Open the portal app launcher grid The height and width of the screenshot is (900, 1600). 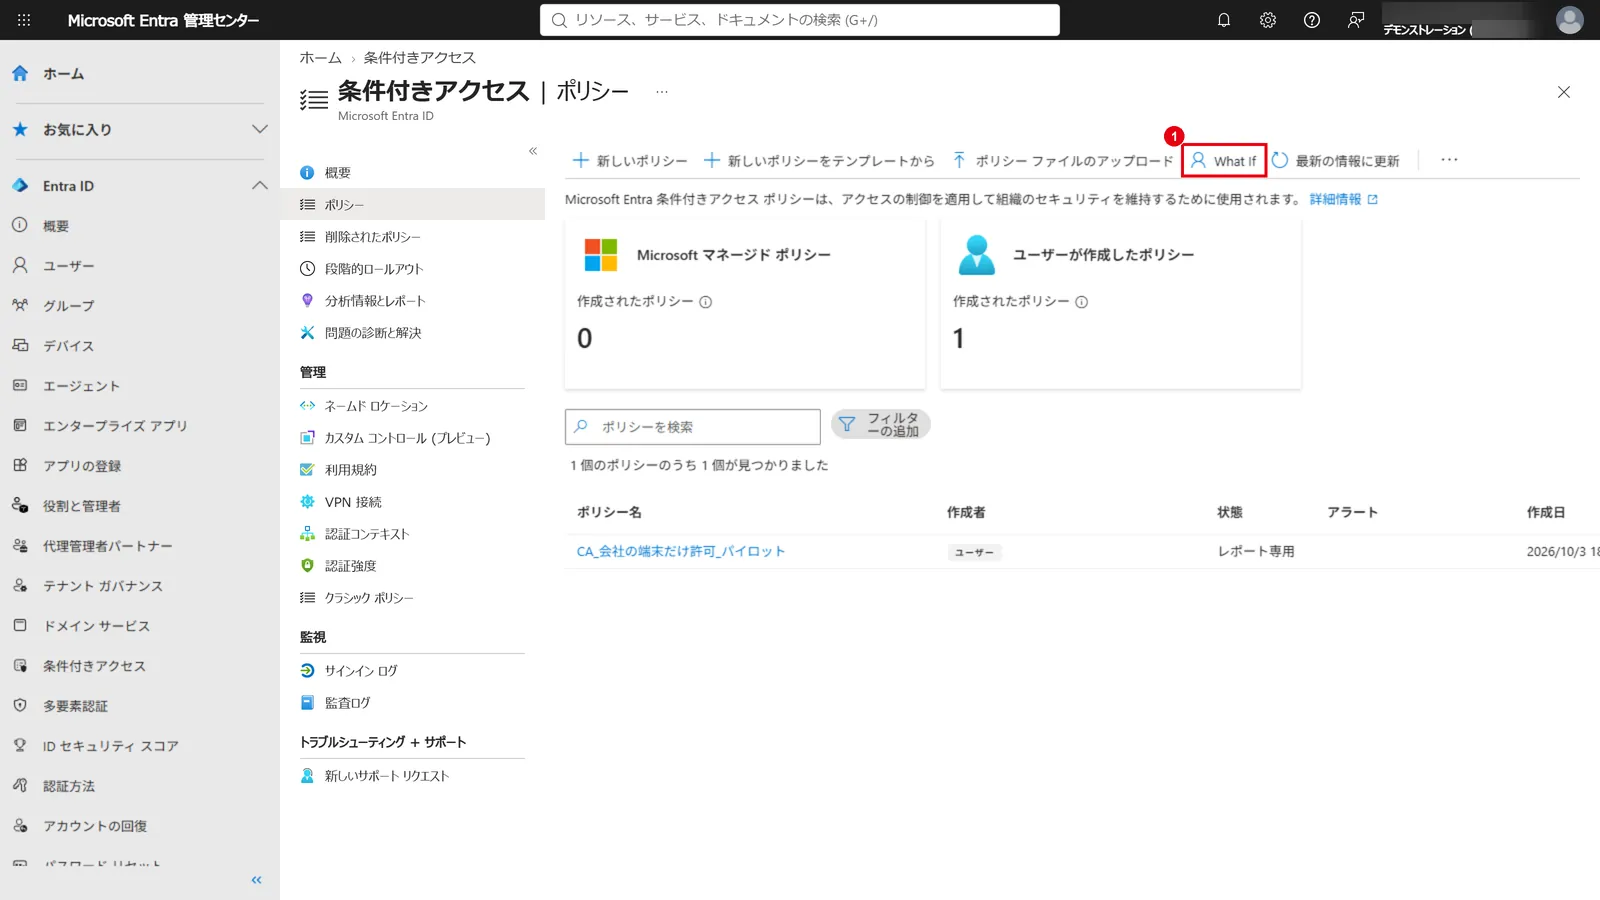(24, 20)
